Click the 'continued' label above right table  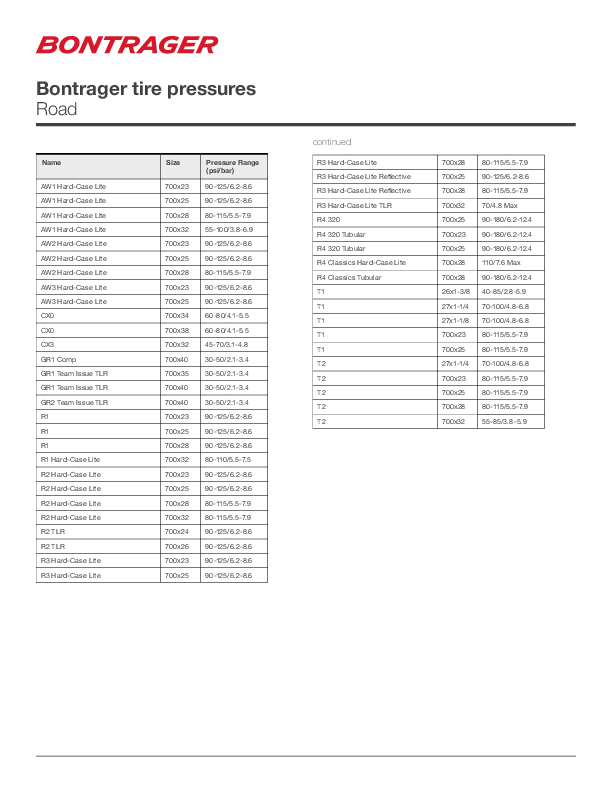pyautogui.click(x=332, y=142)
